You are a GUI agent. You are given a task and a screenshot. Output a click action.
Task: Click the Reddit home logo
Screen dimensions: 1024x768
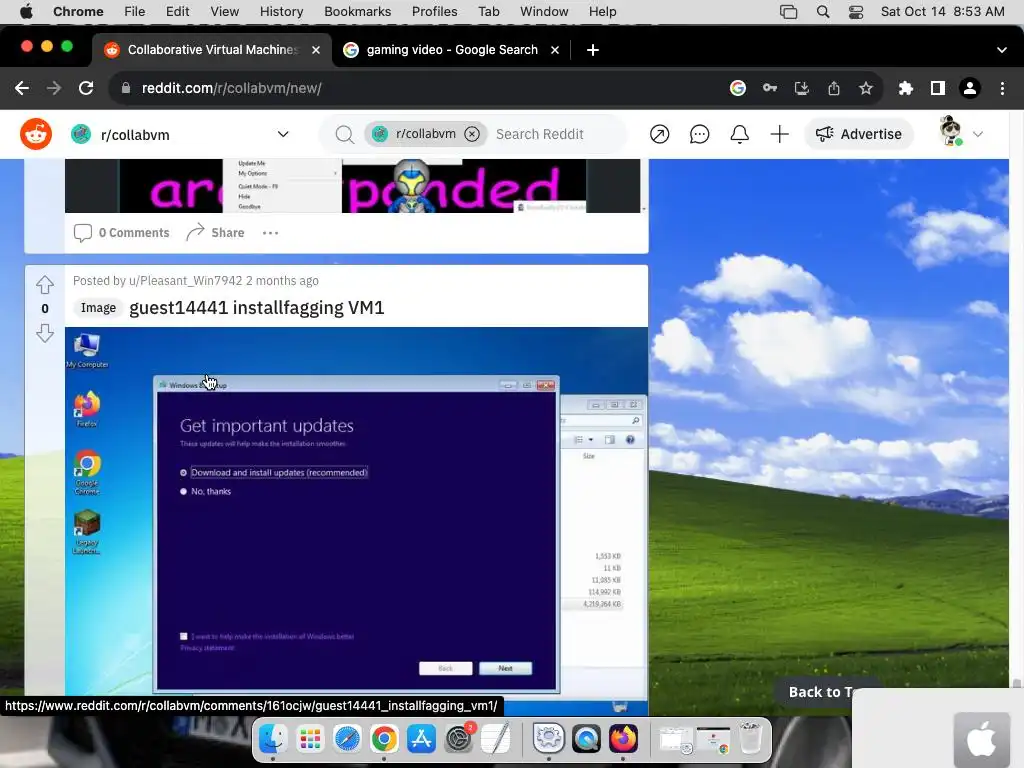[36, 134]
